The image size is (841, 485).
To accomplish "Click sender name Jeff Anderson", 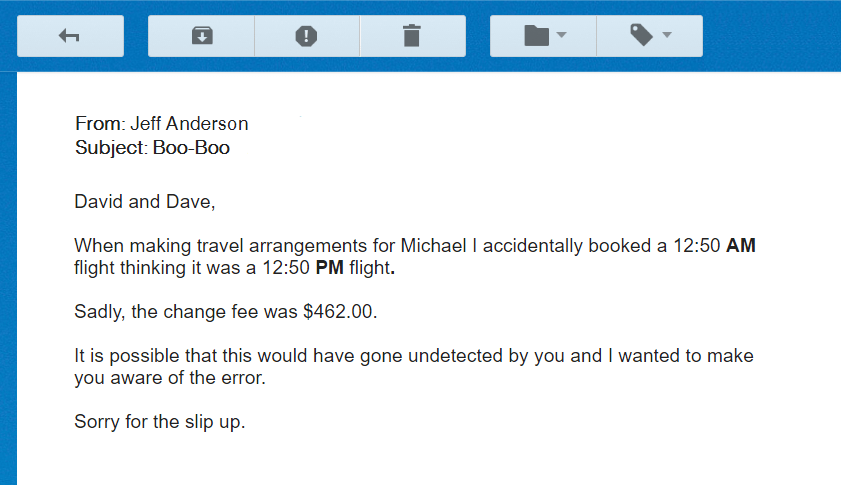I will (189, 124).
